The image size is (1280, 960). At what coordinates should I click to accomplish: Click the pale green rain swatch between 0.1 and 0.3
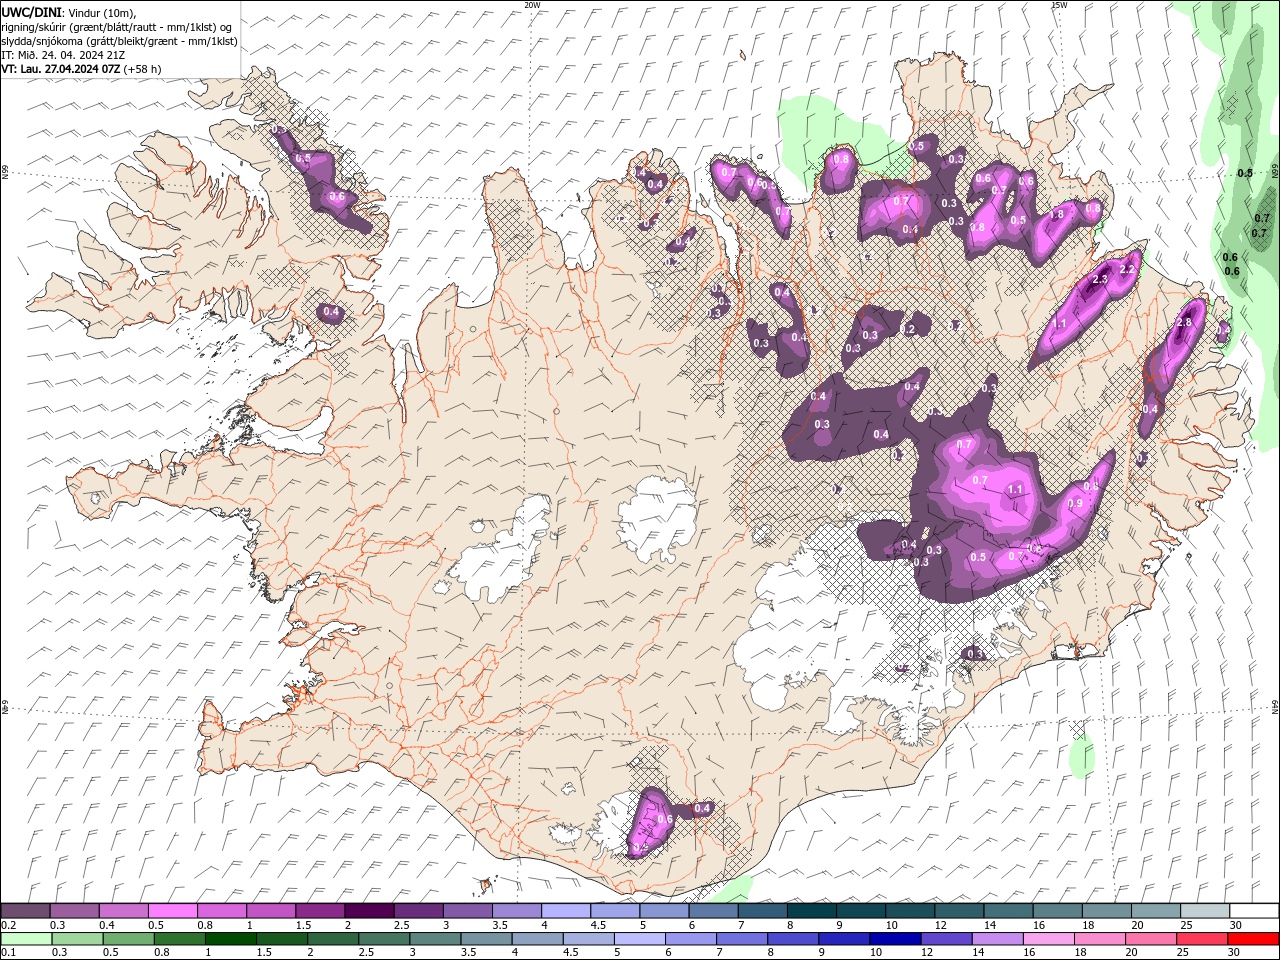coord(27,939)
